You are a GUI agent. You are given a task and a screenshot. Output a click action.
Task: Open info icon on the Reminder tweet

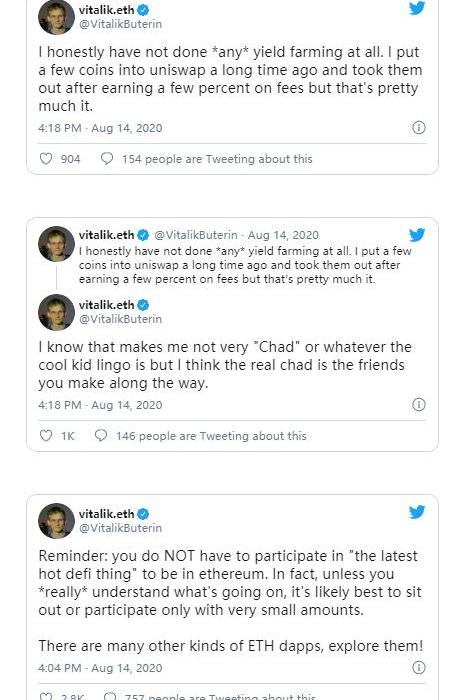(x=418, y=667)
